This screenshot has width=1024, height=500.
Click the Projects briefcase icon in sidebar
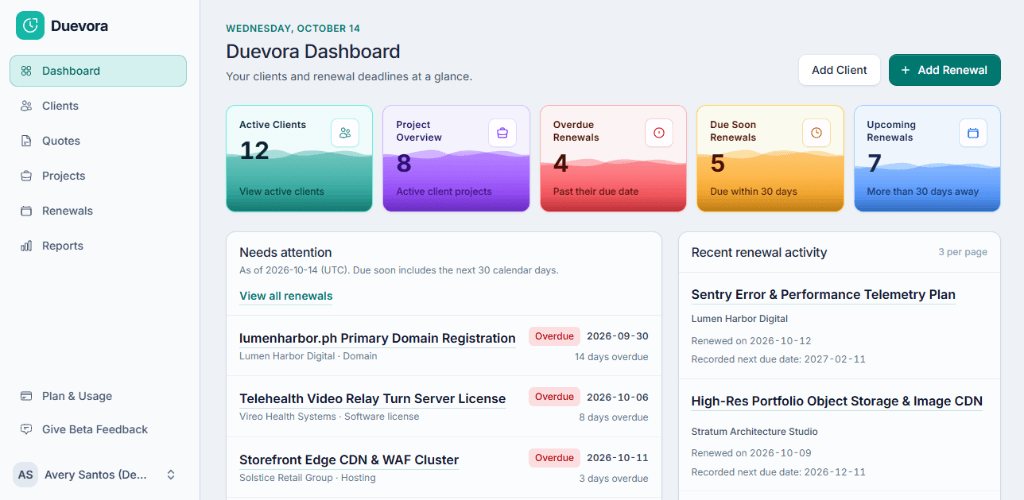click(x=26, y=176)
